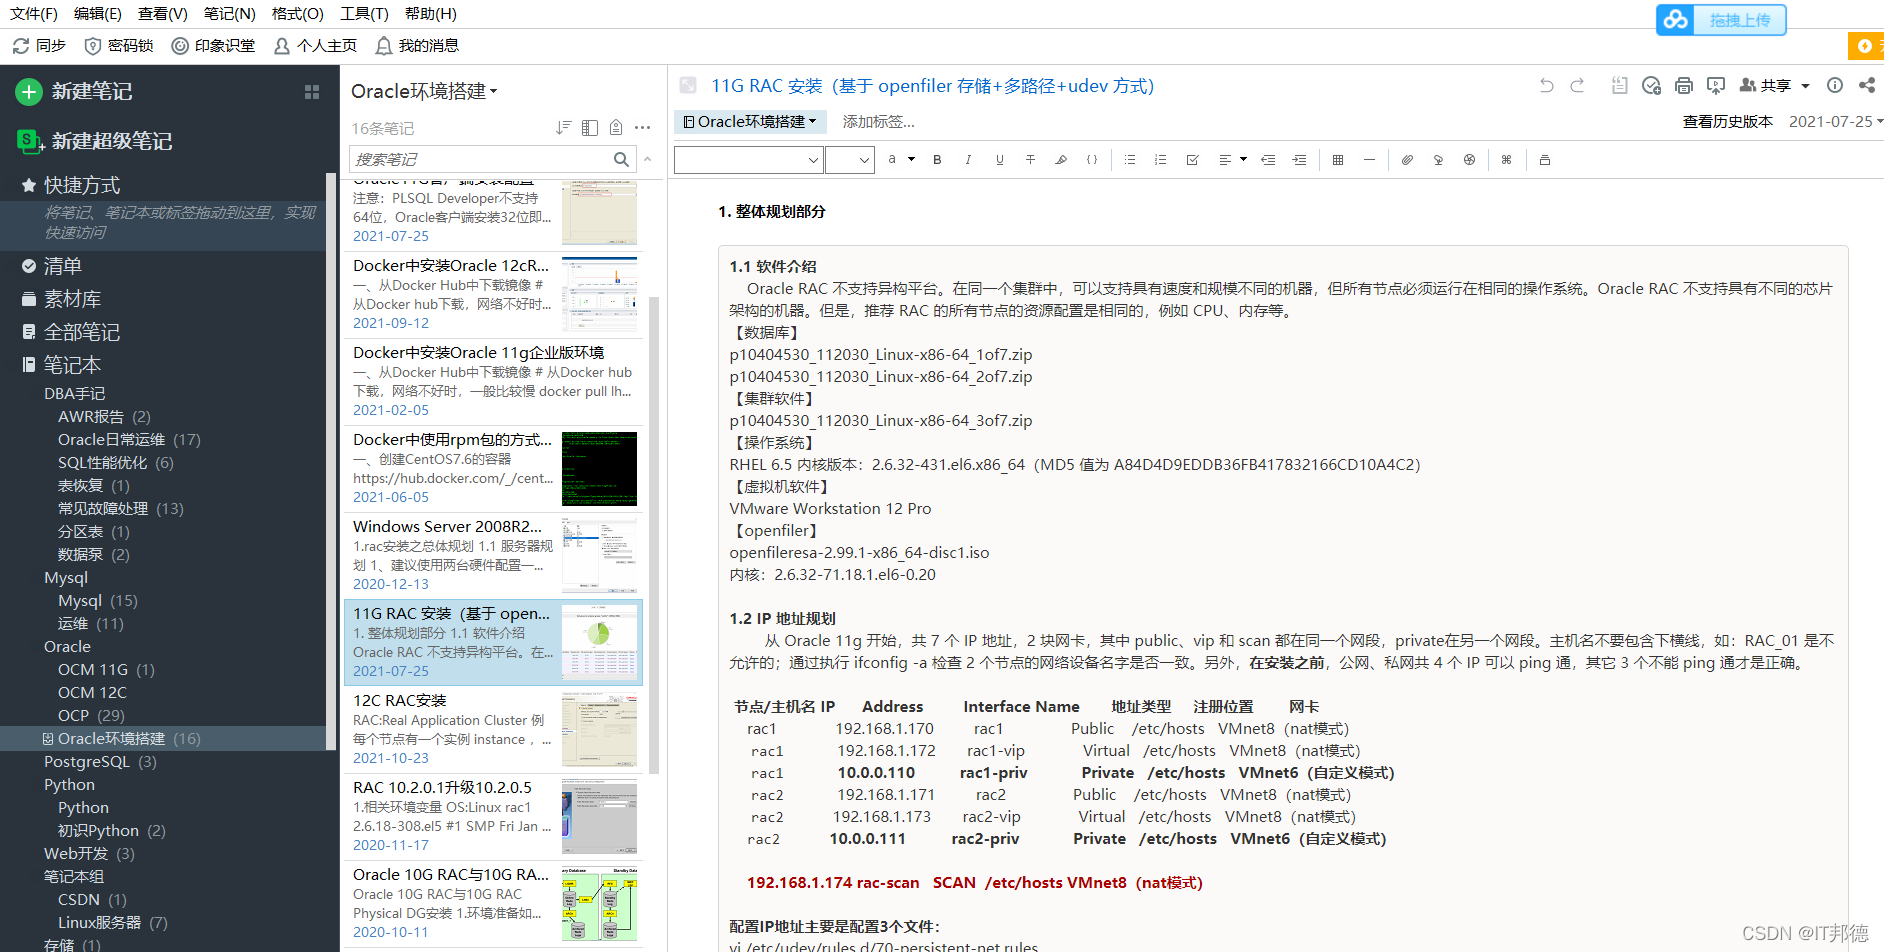
Task: Toggle note list view layout icon
Action: point(590,128)
